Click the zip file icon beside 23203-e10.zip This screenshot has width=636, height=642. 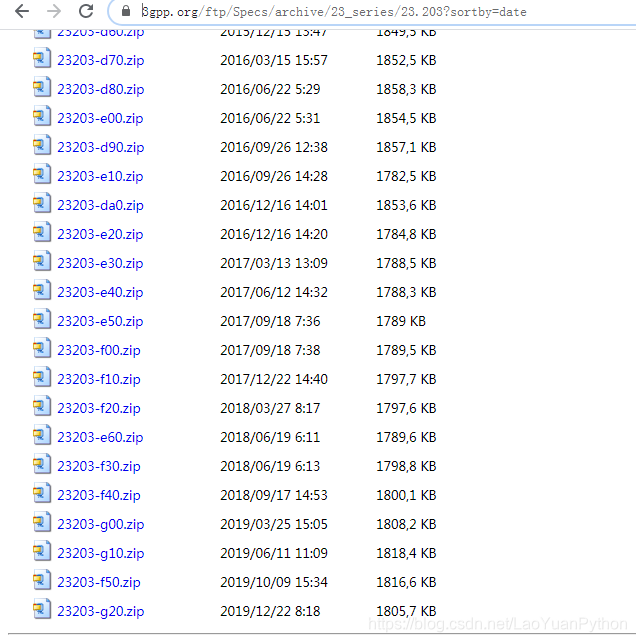click(42, 174)
